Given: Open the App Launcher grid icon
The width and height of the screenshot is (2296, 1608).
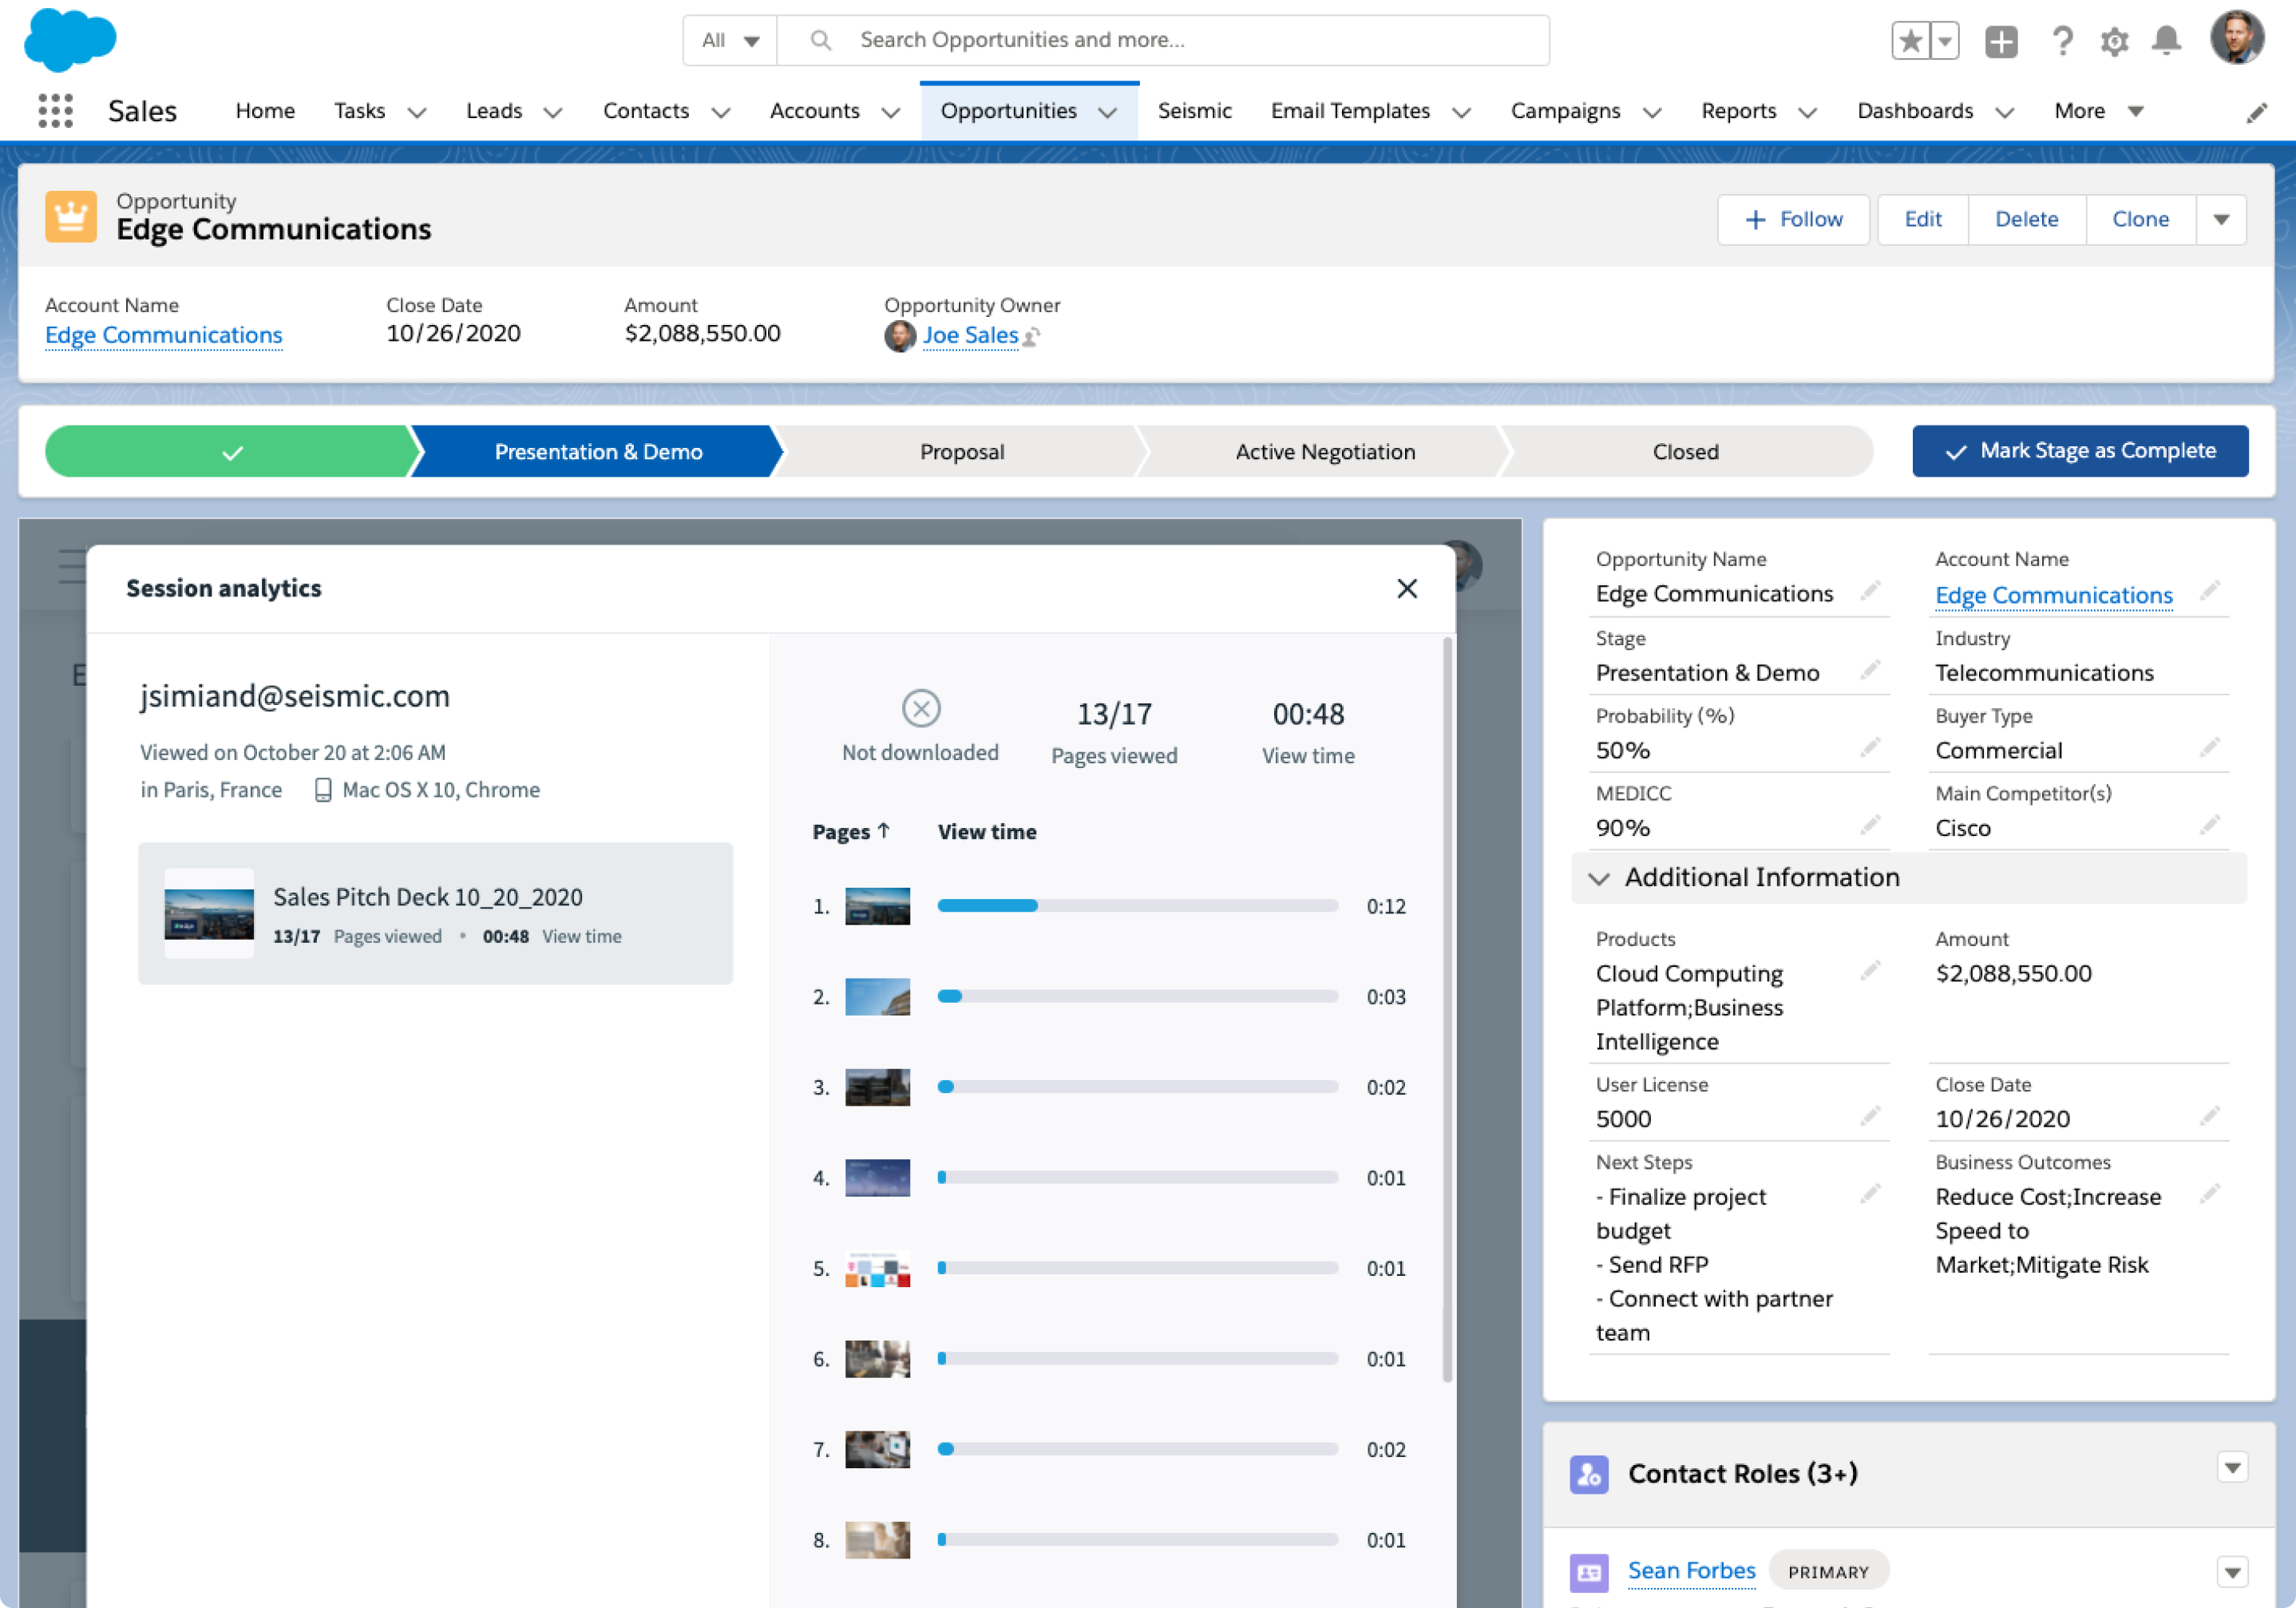Looking at the screenshot, I should coord(55,110).
